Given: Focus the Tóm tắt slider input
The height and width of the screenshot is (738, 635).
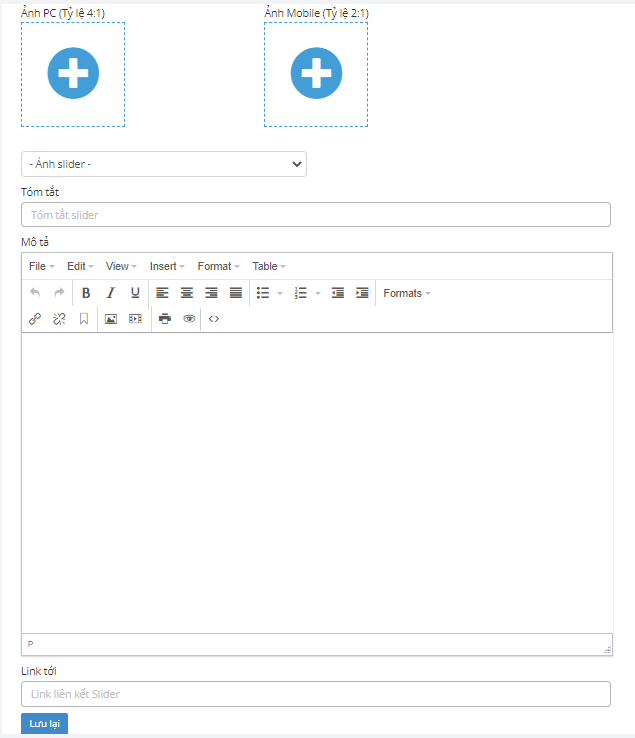Looking at the screenshot, I should coord(316,215).
